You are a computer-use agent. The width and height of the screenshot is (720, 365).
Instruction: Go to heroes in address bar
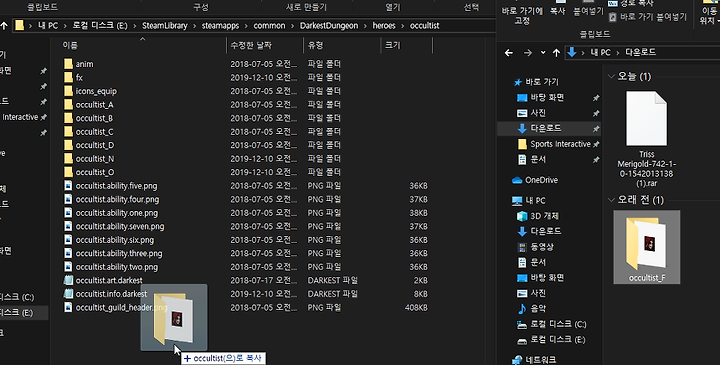click(x=384, y=26)
